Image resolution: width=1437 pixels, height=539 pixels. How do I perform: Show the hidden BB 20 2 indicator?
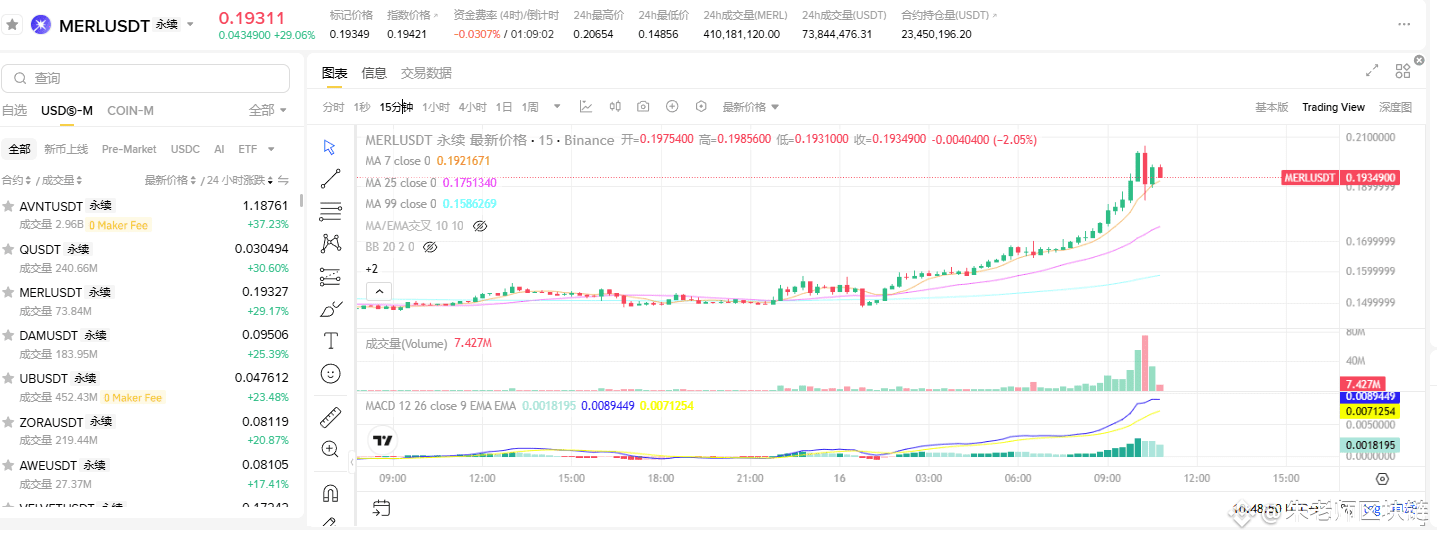coord(431,246)
